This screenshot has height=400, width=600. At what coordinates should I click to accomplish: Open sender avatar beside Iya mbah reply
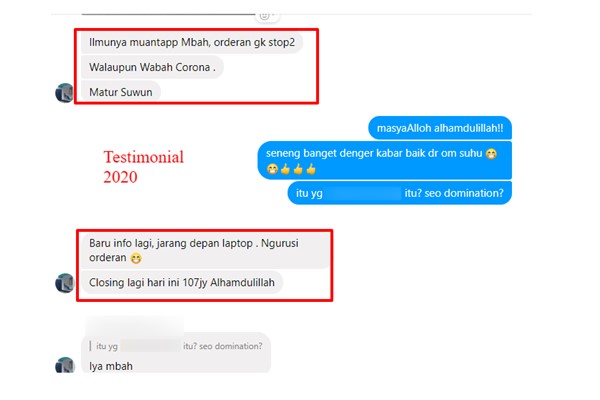tap(64, 365)
